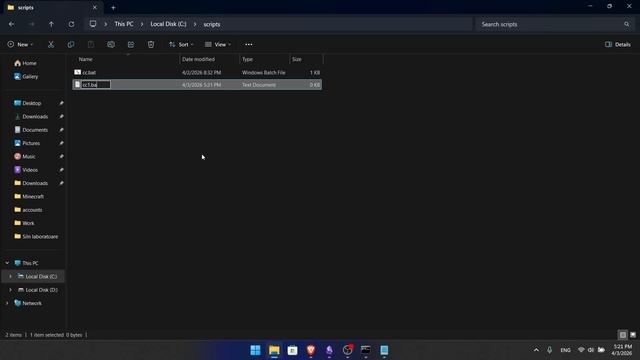Navigate up one folder level
This screenshot has height=360, width=640.
pyautogui.click(x=51, y=24)
